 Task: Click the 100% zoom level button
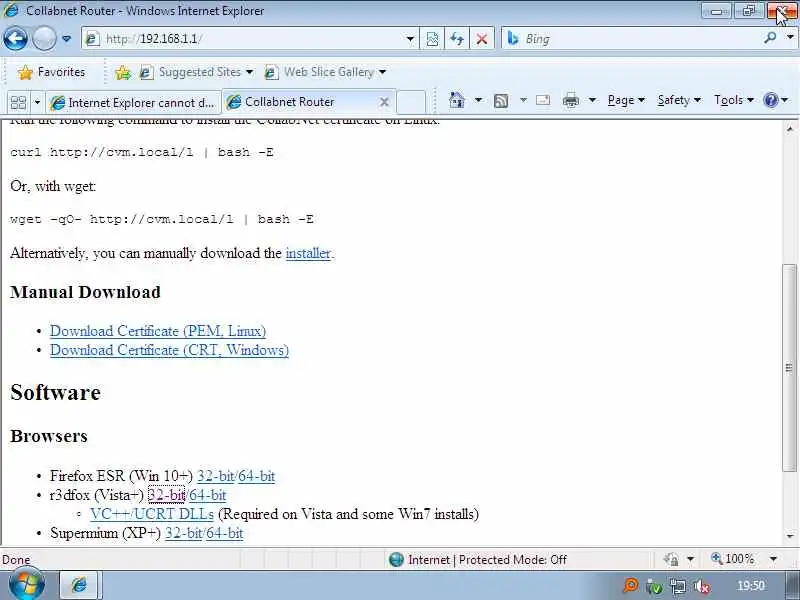click(x=733, y=559)
